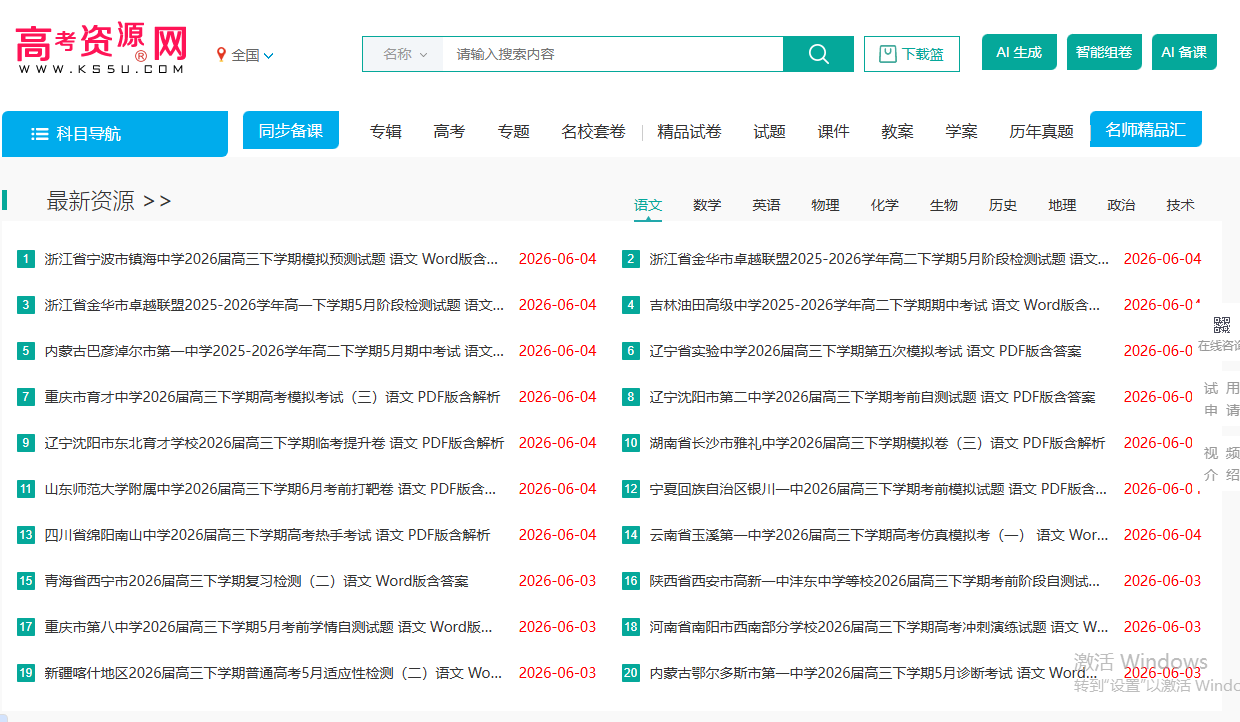
Task: Open 陕西省西安市高新一中沣东中学 resource
Action: [x=875, y=581]
